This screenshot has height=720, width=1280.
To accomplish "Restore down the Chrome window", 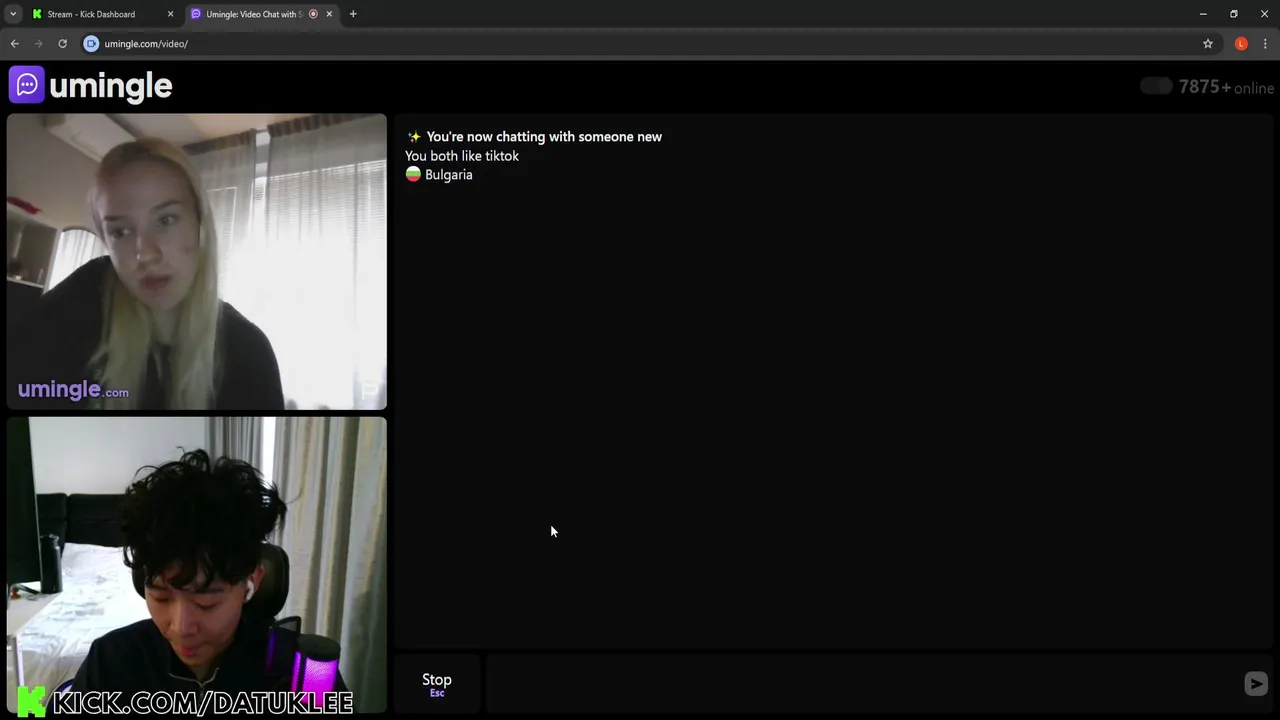I will 1234,14.
